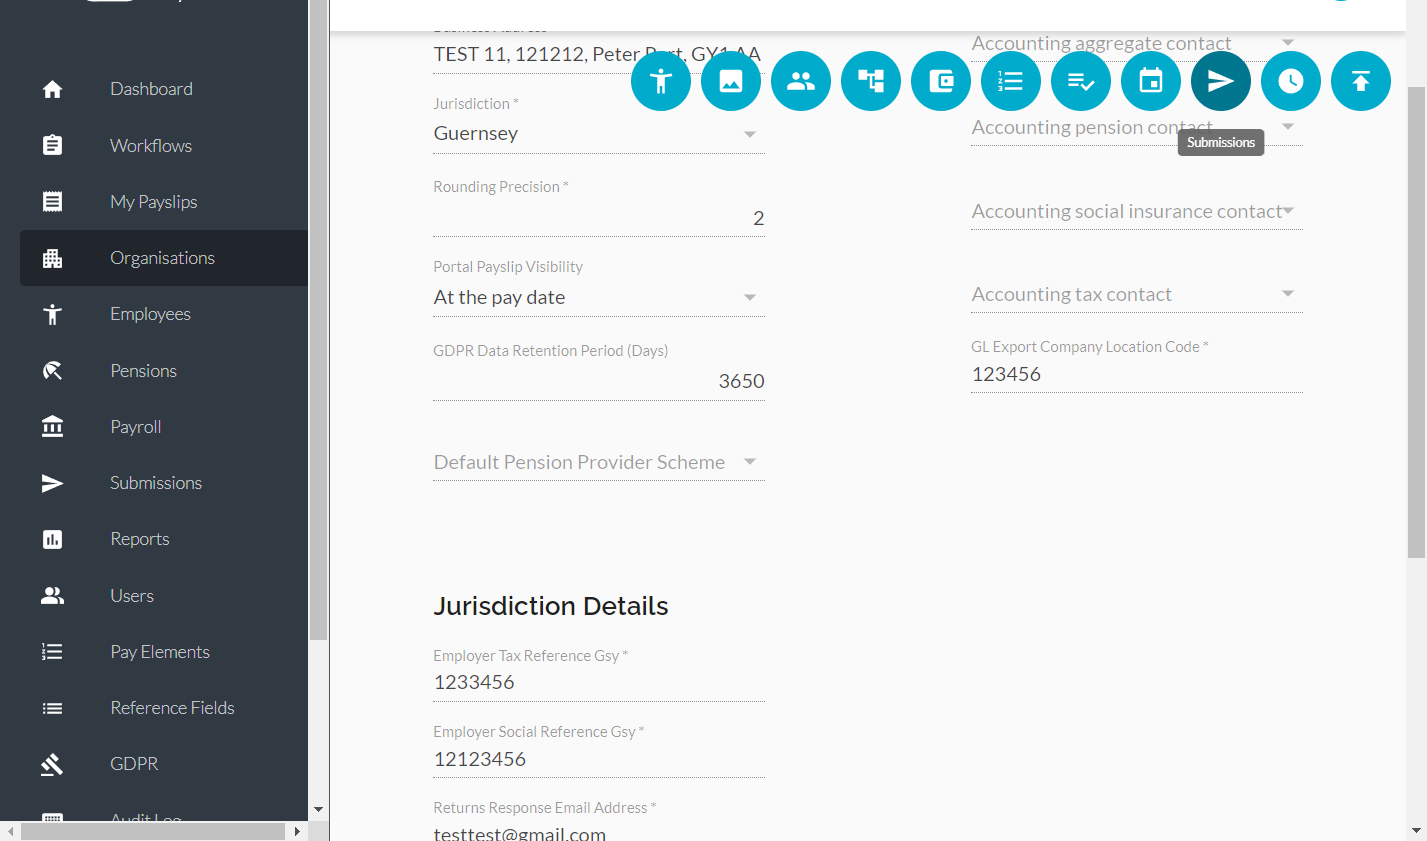Screen dimensions: 1427x841
Task: Expand the Jurisdiction Guernsey dropdown
Action: point(599,134)
